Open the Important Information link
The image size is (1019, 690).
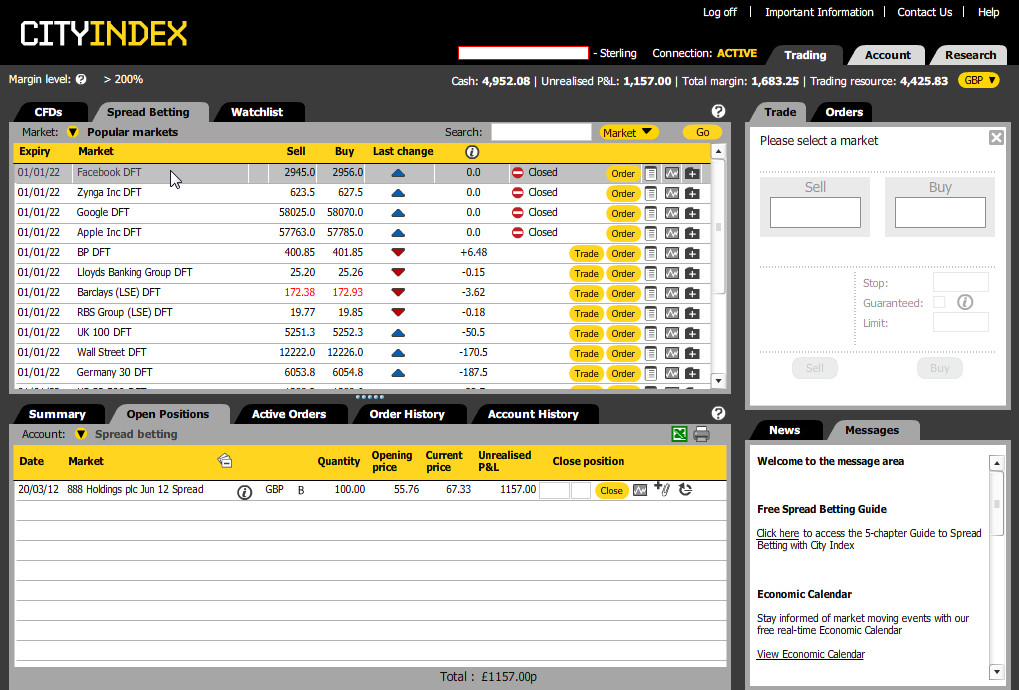click(x=819, y=12)
